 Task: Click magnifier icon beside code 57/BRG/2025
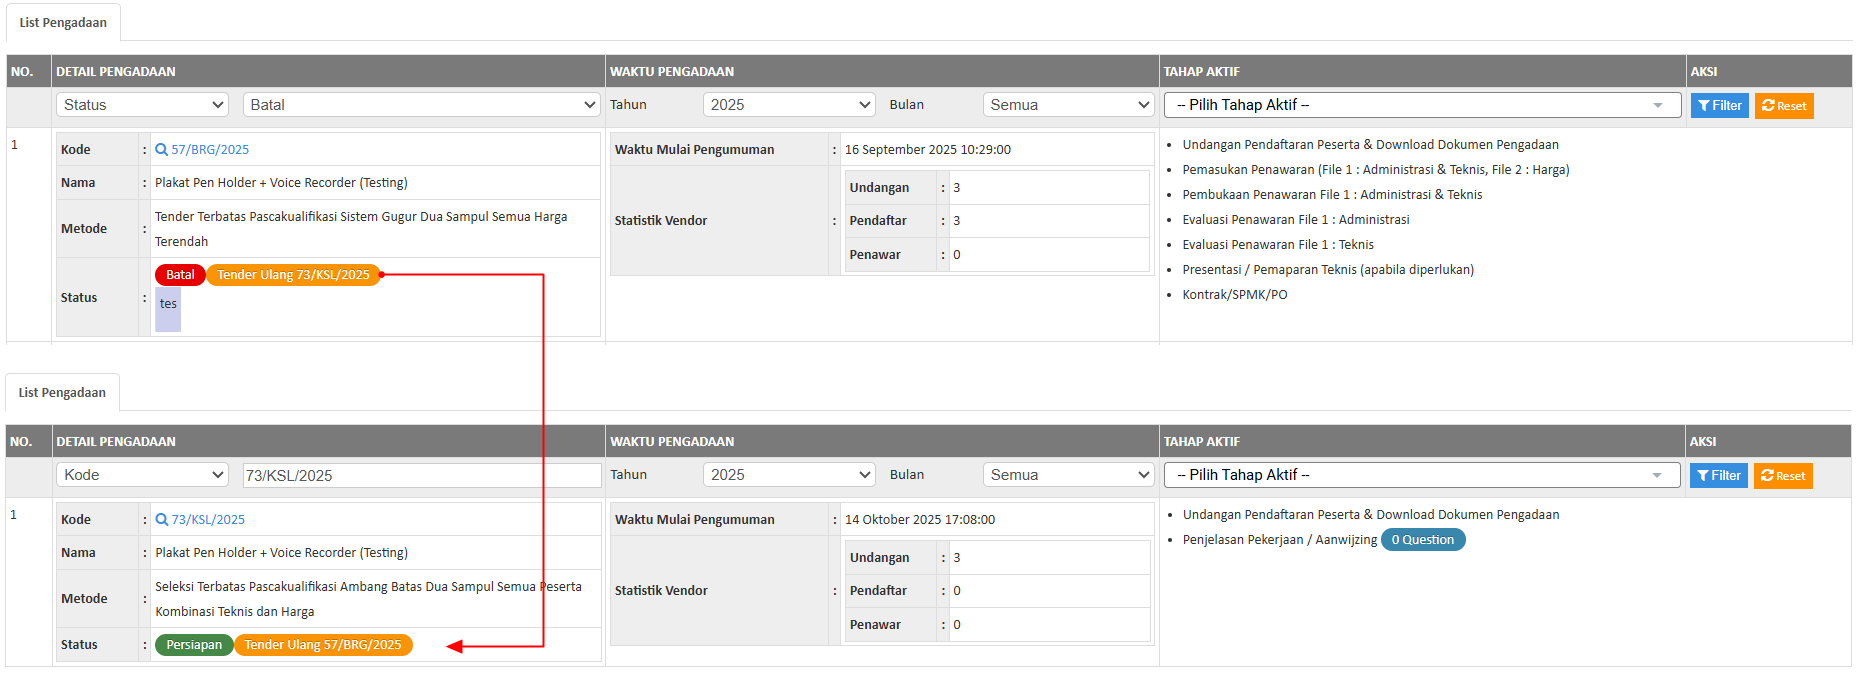pos(161,150)
